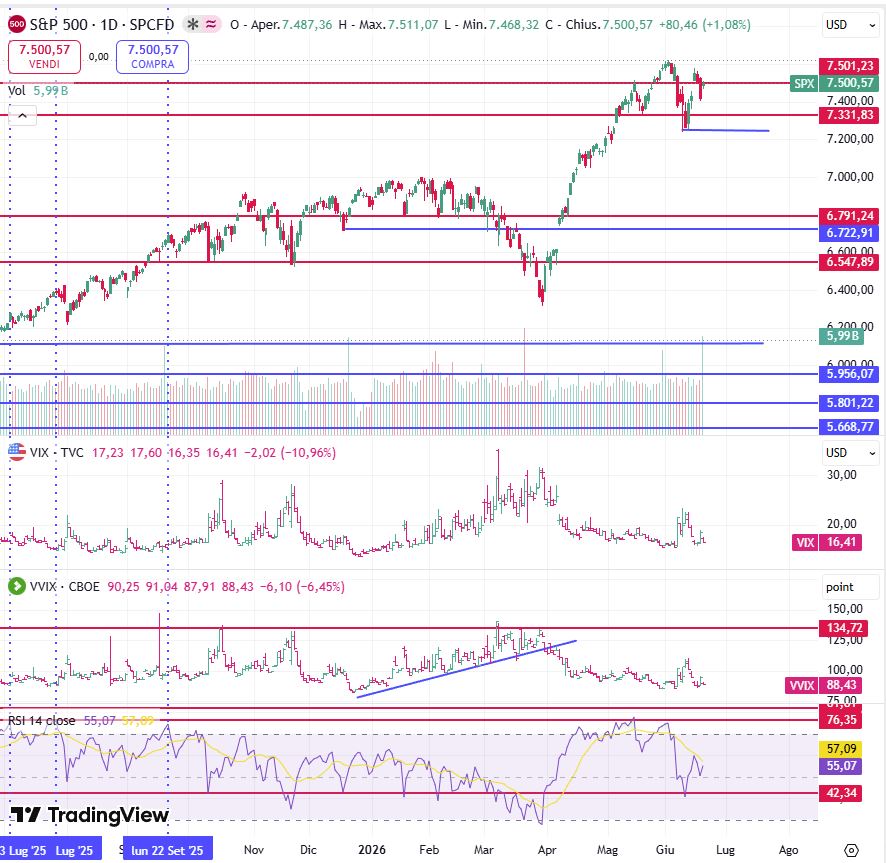The width and height of the screenshot is (886, 863).
Task: Click the green VVIX symbol icon
Action: click(17, 586)
